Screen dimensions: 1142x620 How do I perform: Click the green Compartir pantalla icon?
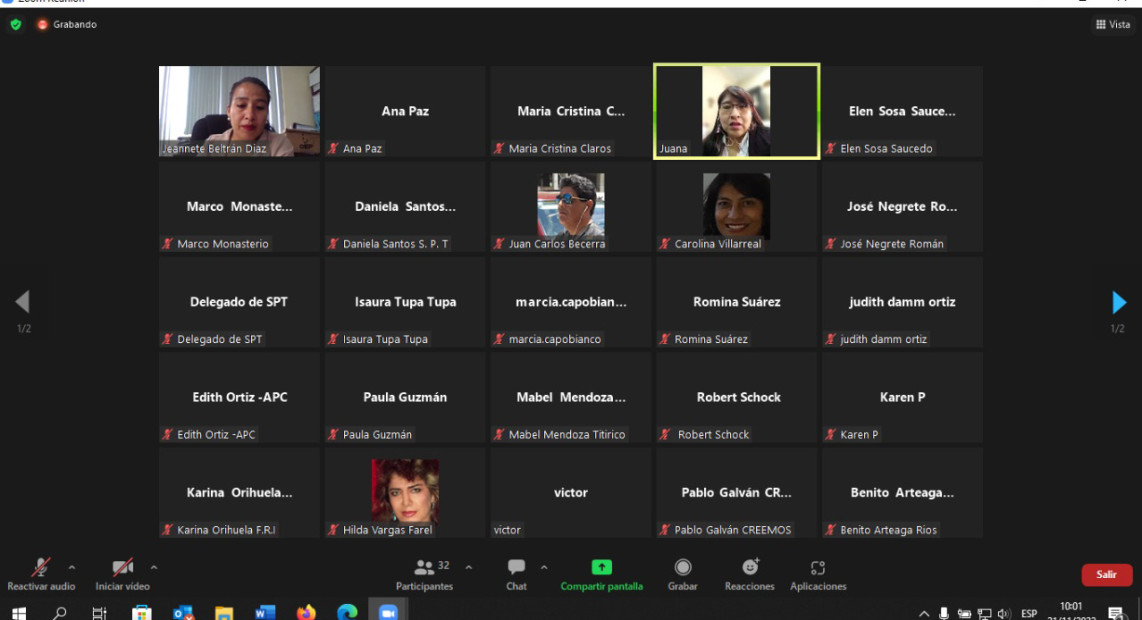click(x=601, y=567)
